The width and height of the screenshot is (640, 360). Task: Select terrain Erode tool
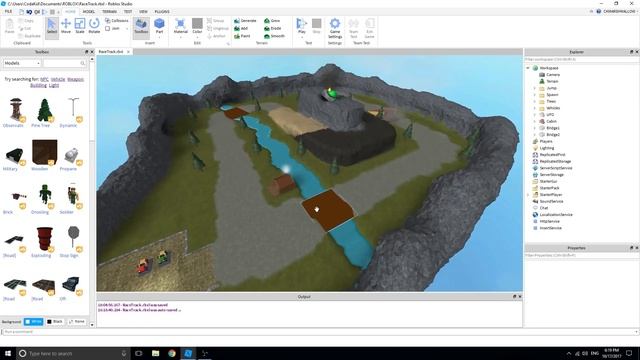(x=273, y=28)
